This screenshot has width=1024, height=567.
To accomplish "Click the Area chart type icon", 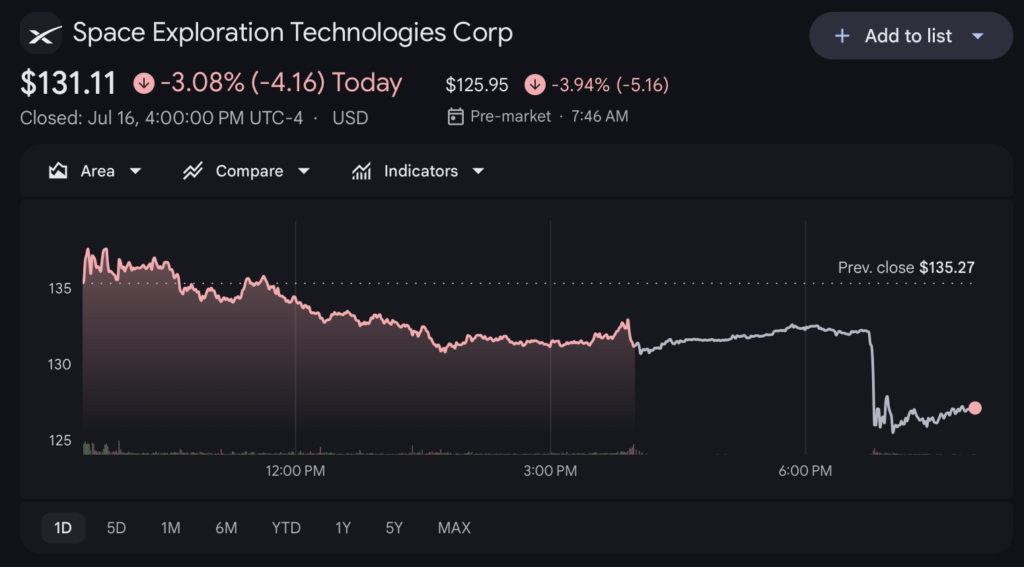I will pos(58,171).
